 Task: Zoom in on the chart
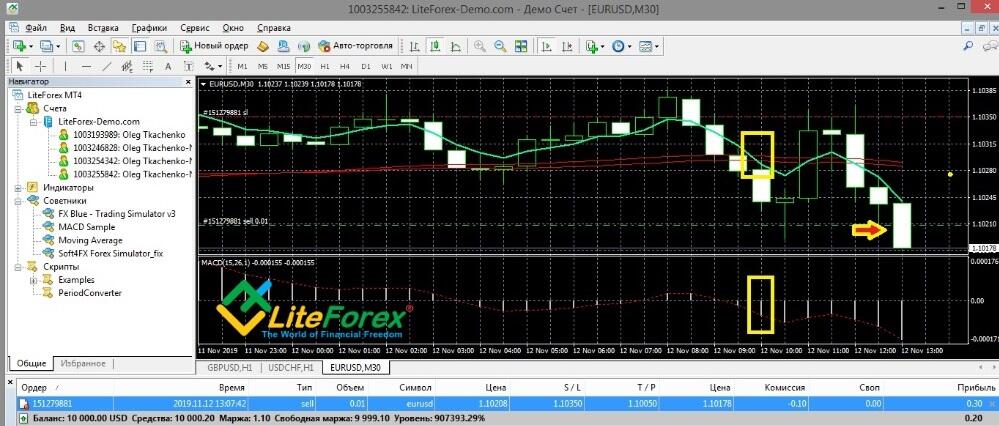pyautogui.click(x=480, y=46)
